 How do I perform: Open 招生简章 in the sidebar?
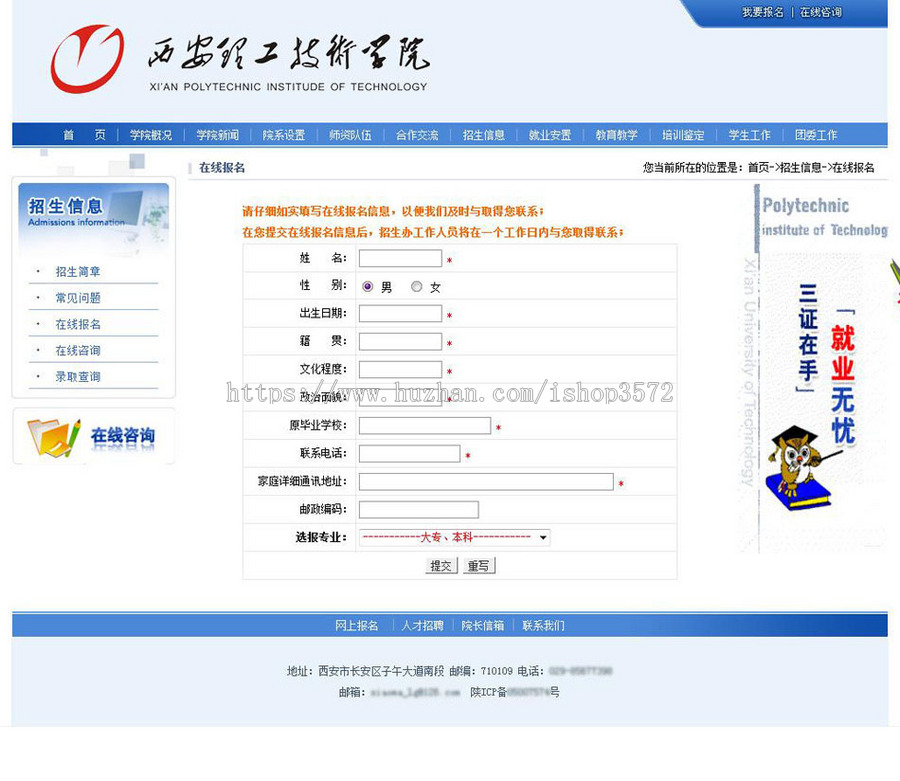click(x=78, y=271)
